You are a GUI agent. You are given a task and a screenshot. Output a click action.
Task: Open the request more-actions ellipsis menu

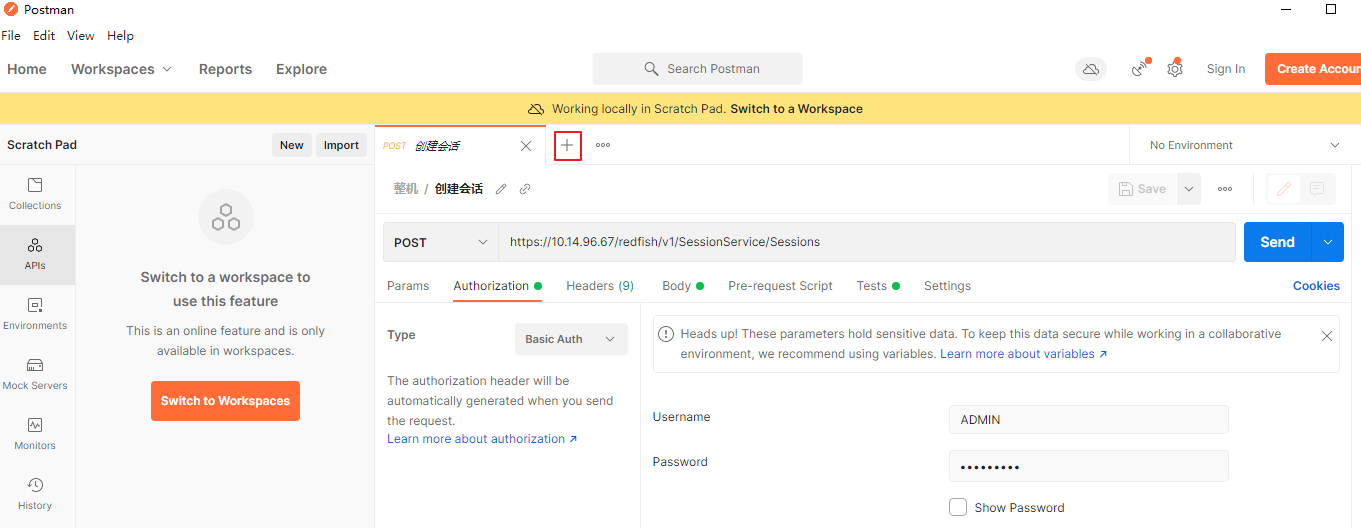coord(1225,189)
